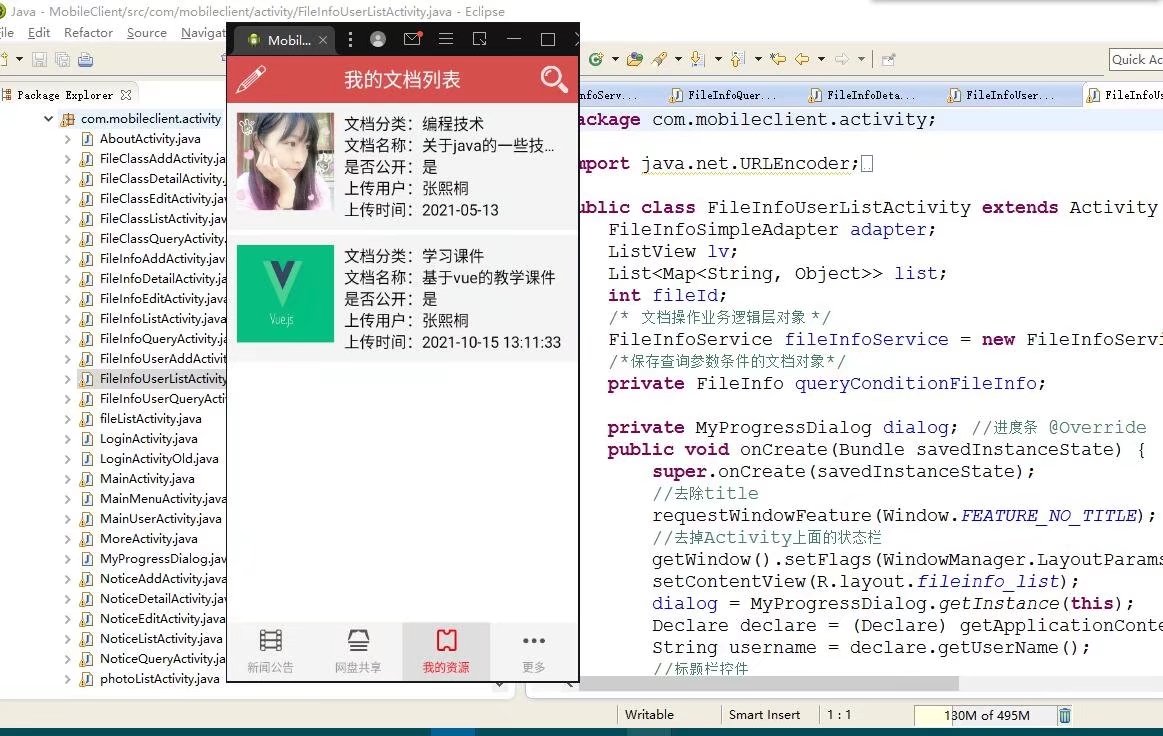Tap the Vue.js logo thumbnail in the list
The image size is (1163, 736).
(286, 294)
